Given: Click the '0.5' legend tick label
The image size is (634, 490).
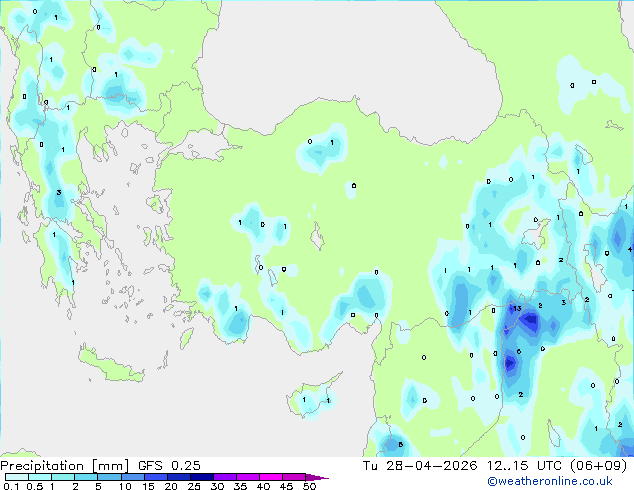Looking at the screenshot, I should tap(34, 486).
